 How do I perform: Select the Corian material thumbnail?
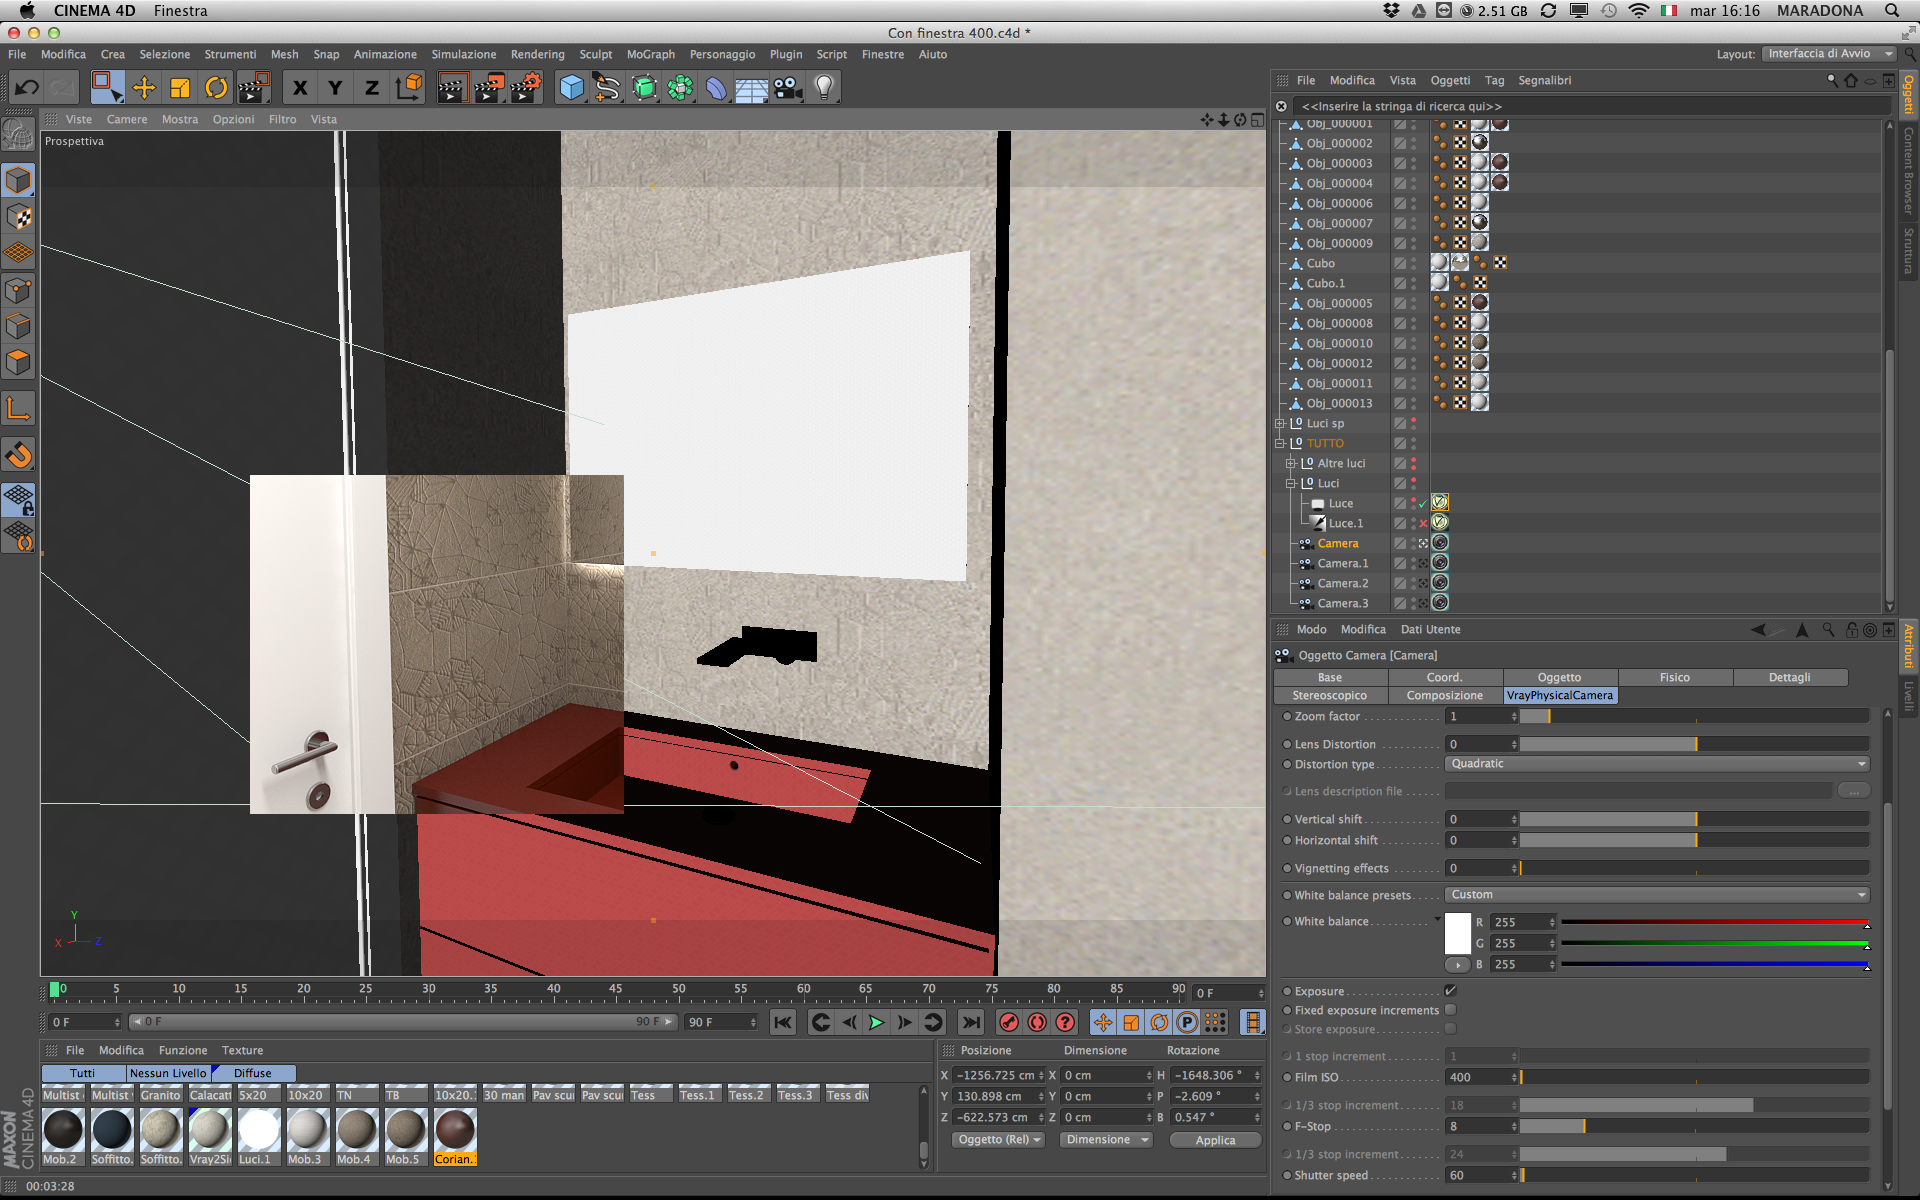tap(455, 1131)
